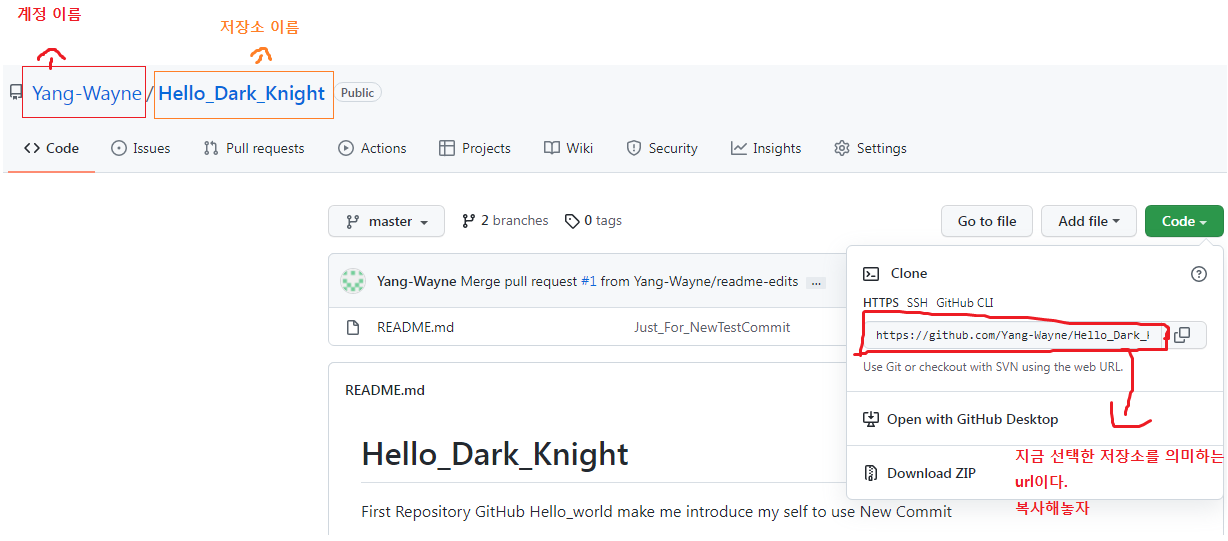Open the Yang-Wayne account link
The width and height of the screenshot is (1228, 541).
(x=87, y=93)
